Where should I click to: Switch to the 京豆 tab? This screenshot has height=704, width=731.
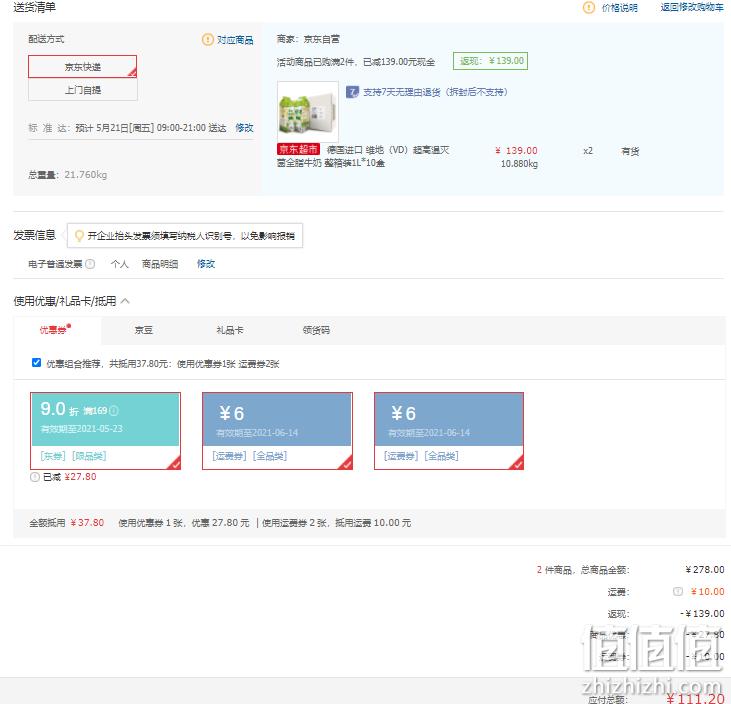144,330
